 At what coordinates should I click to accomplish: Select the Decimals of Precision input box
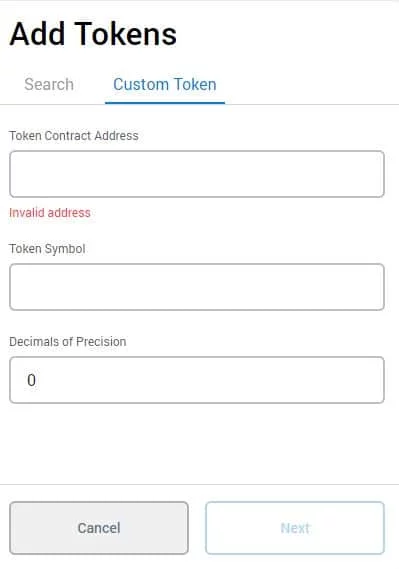coord(197,380)
